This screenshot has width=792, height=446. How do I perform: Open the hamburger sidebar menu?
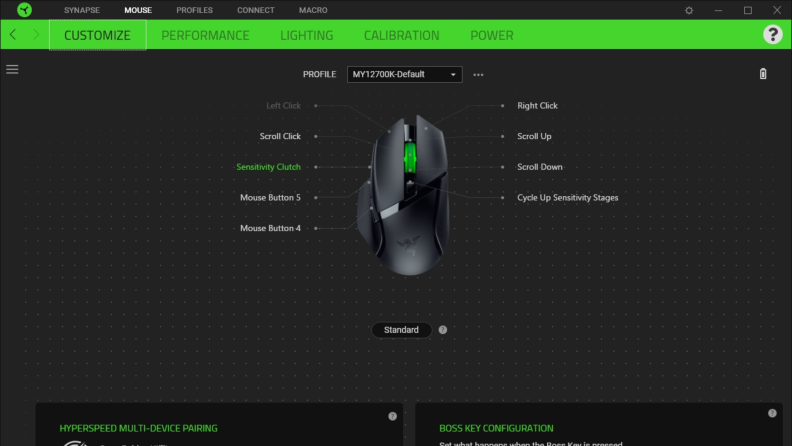click(12, 69)
